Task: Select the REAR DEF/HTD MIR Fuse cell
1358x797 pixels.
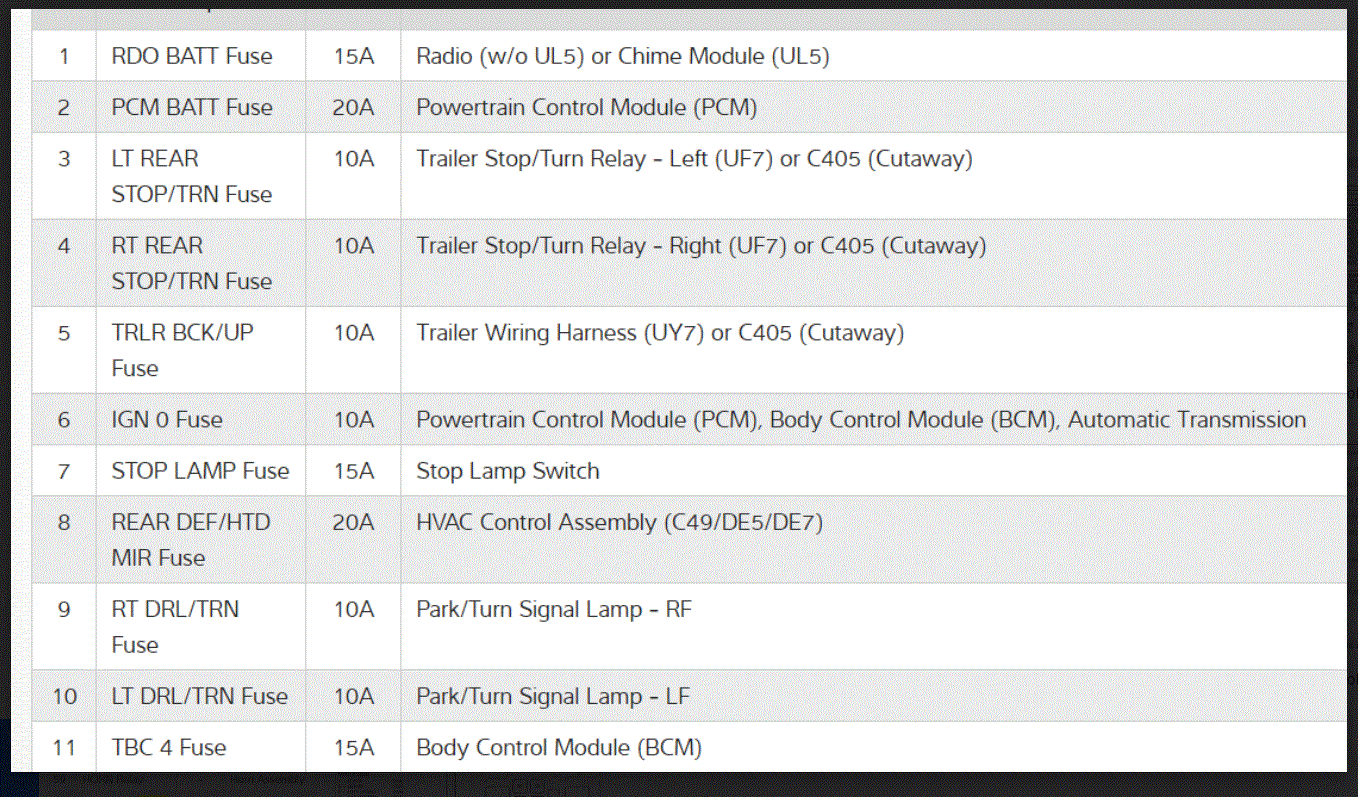Action: tap(191, 540)
